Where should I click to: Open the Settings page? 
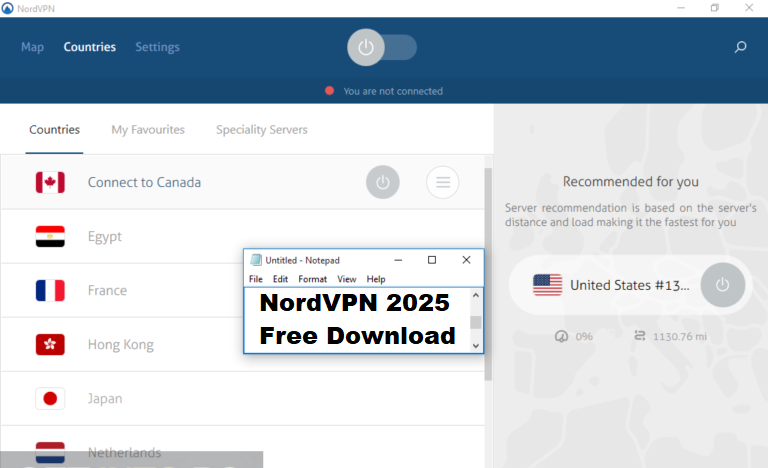pyautogui.click(x=157, y=47)
